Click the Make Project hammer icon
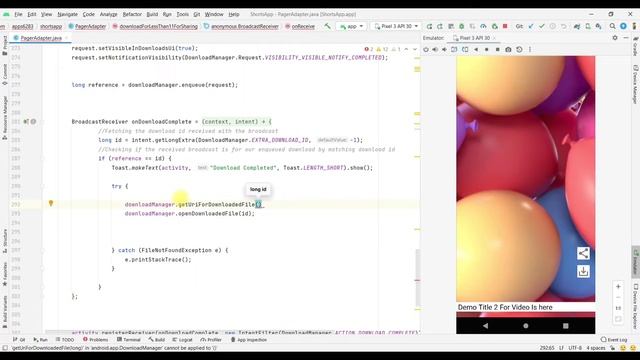640x360 pixels. click(x=327, y=26)
